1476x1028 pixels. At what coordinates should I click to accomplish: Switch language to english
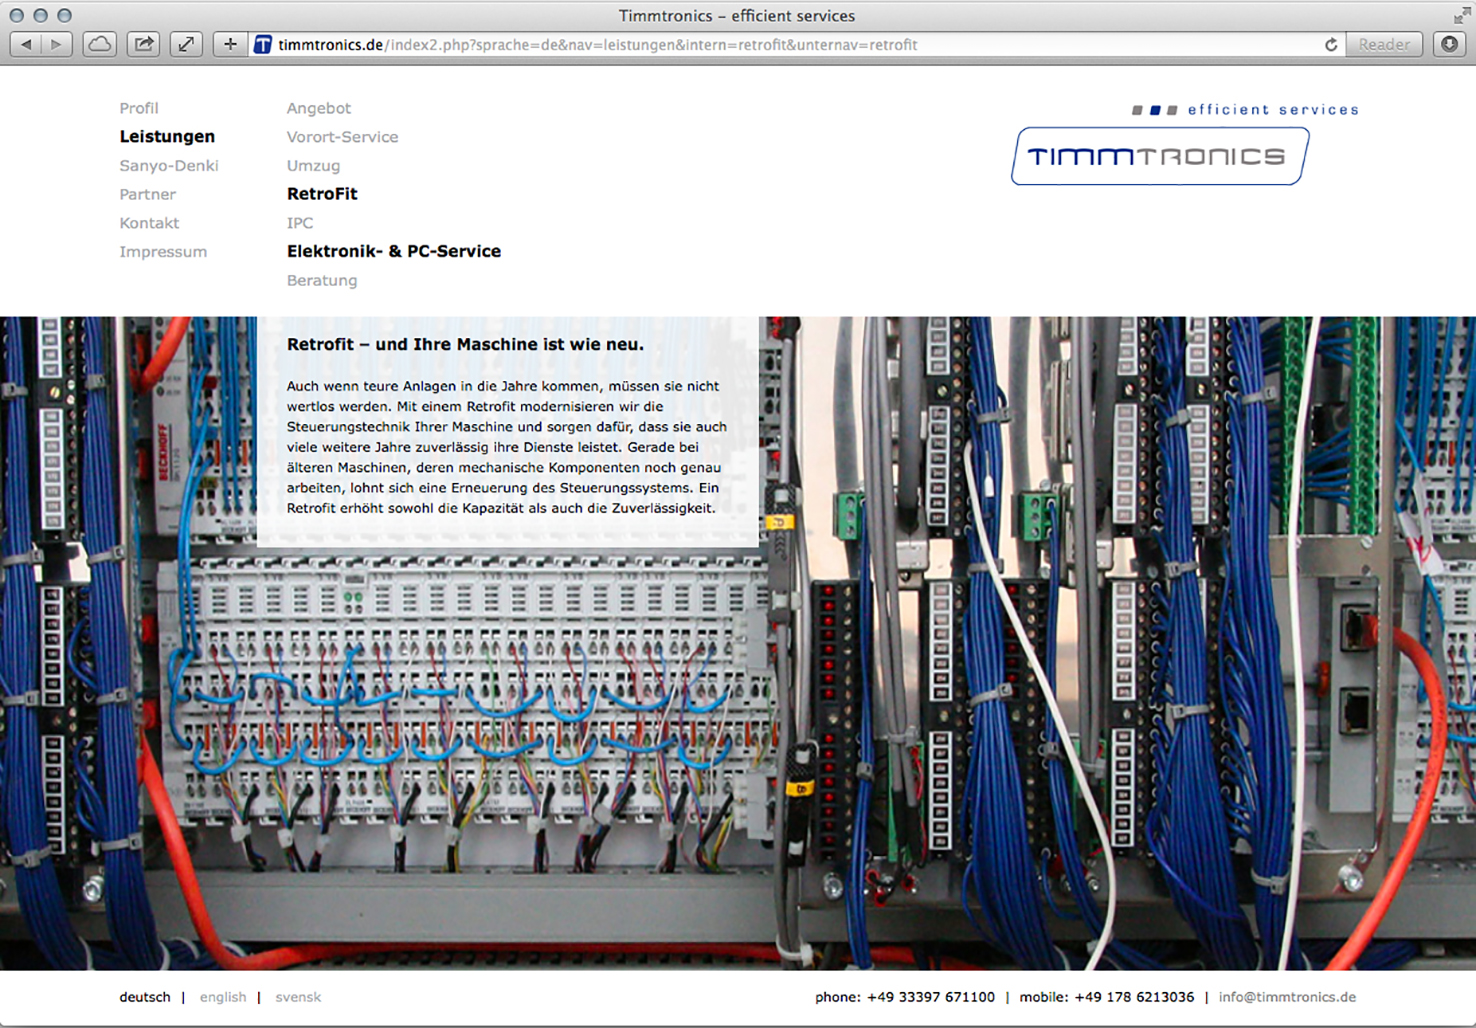click(223, 997)
